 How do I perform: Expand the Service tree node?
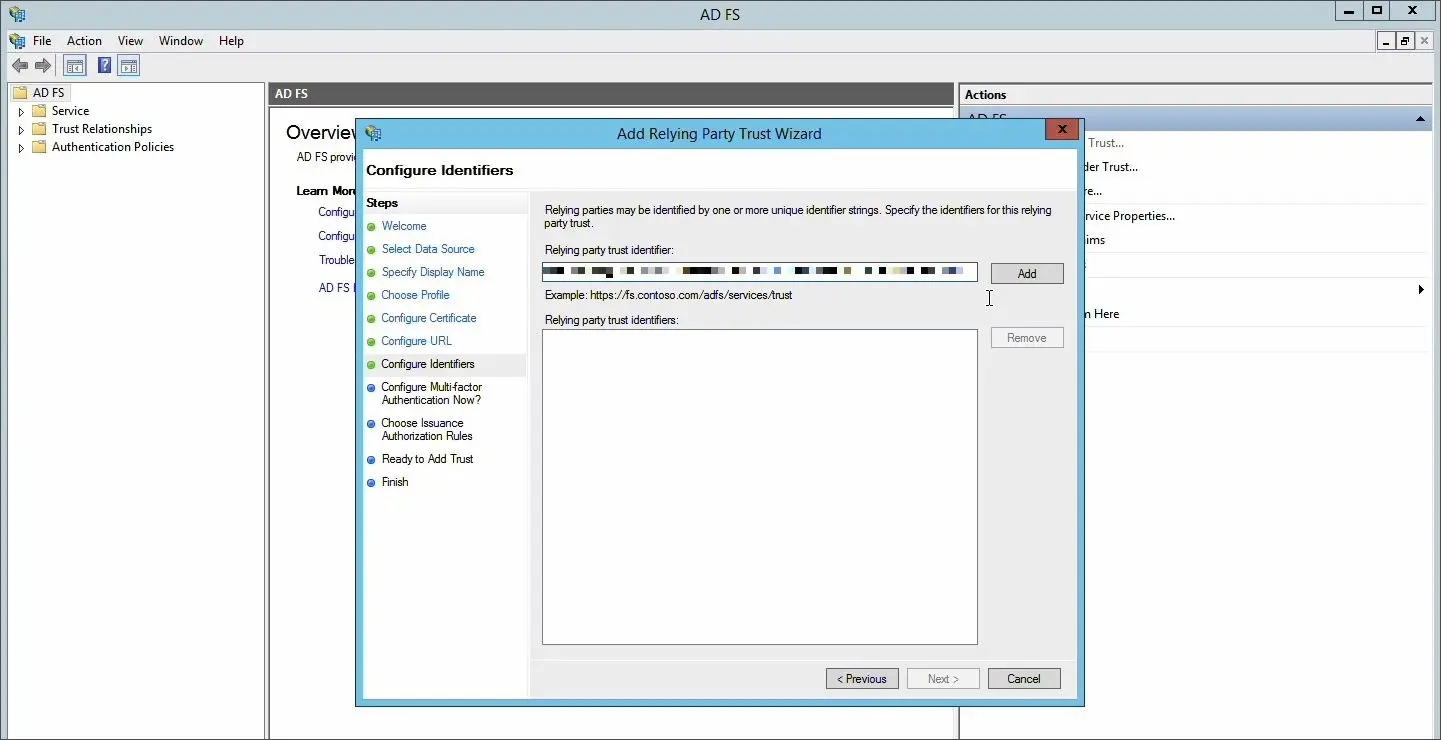pyautogui.click(x=21, y=112)
